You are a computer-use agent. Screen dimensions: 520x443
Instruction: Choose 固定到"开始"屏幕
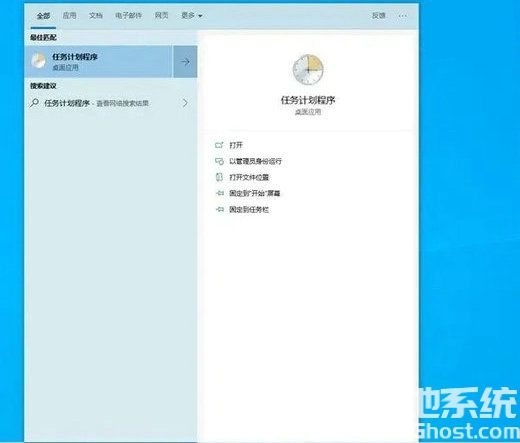(x=255, y=193)
